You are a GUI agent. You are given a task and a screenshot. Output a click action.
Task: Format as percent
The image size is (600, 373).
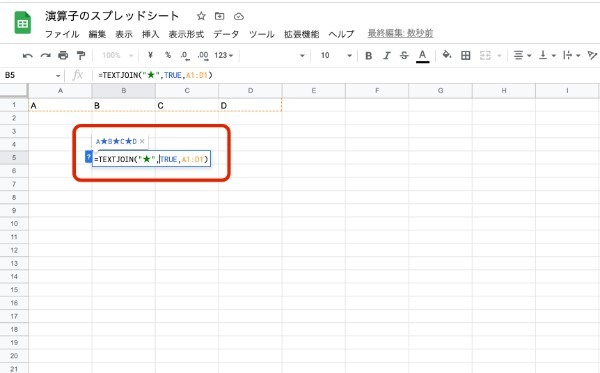tap(168, 55)
